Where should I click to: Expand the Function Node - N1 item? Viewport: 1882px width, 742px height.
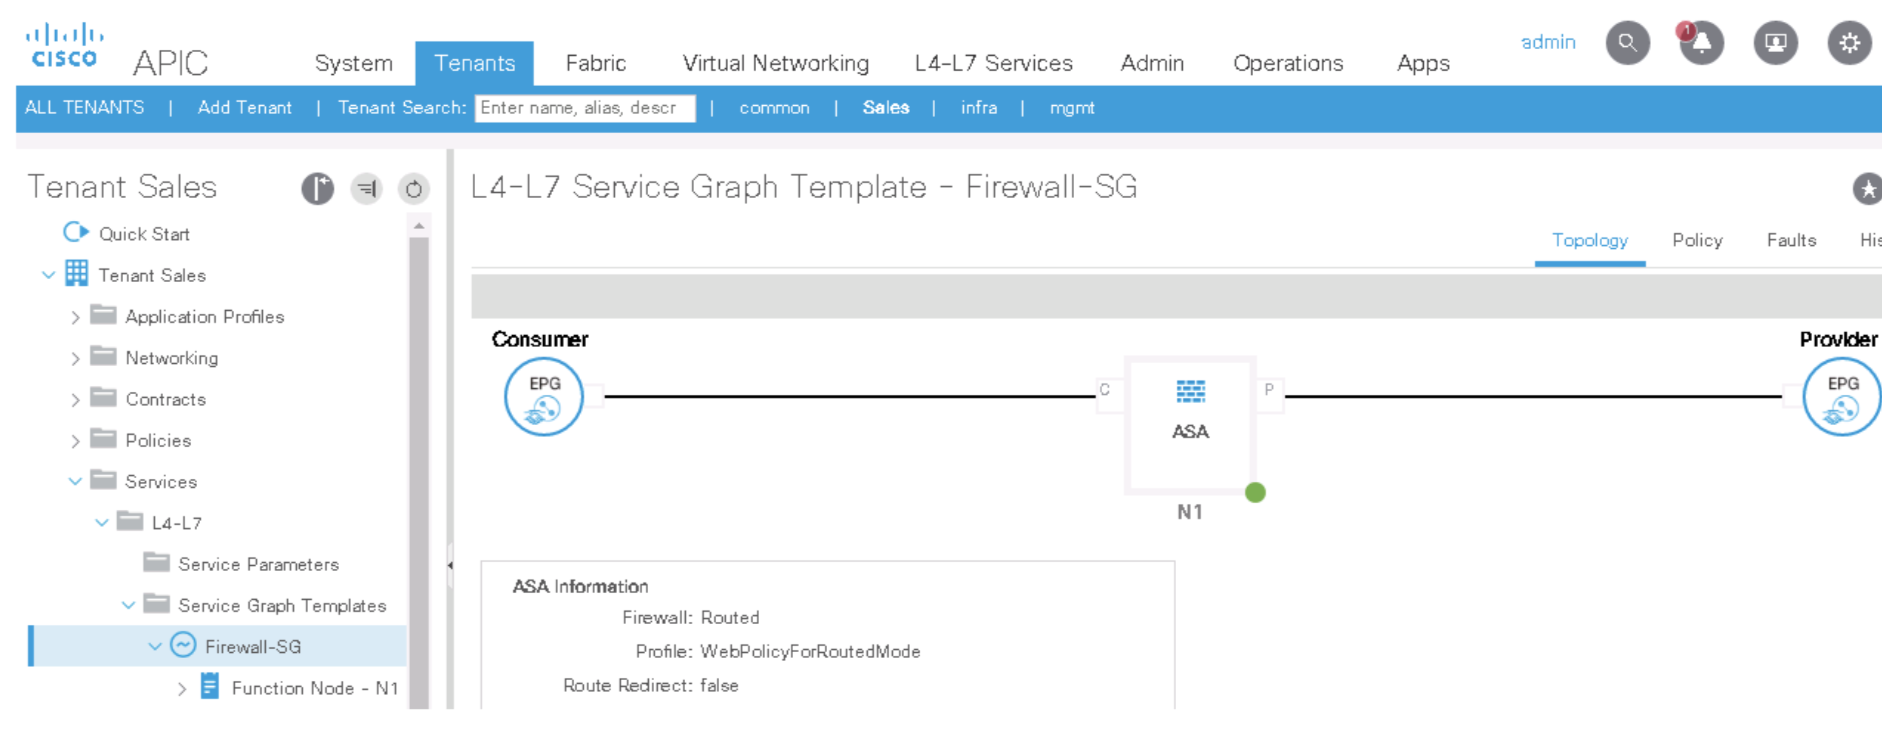pos(182,688)
